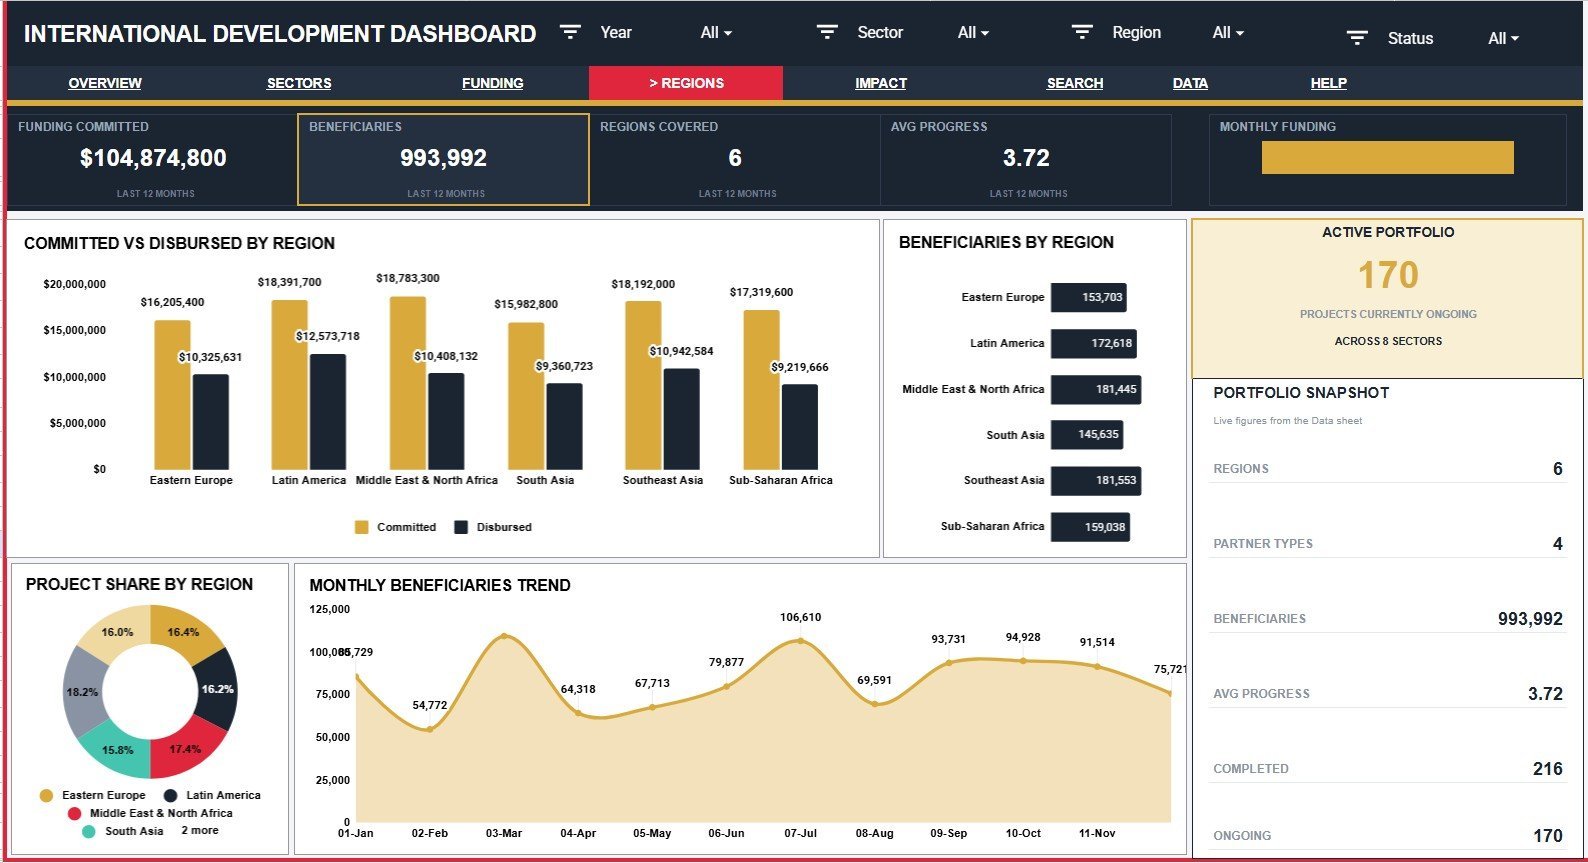Screen dimensions: 1588x863
Task: Click the Active Portfolio 170 card
Action: 1388,298
